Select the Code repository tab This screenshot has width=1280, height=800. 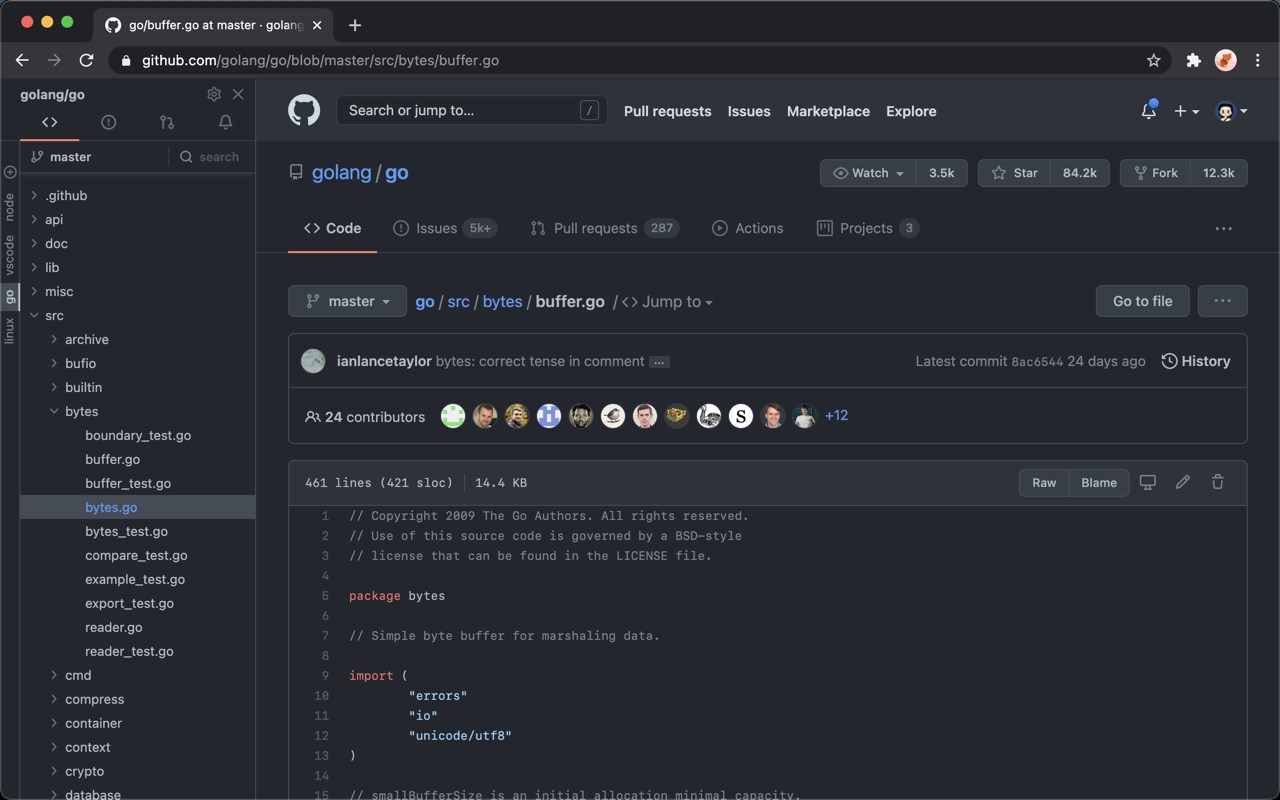[333, 228]
